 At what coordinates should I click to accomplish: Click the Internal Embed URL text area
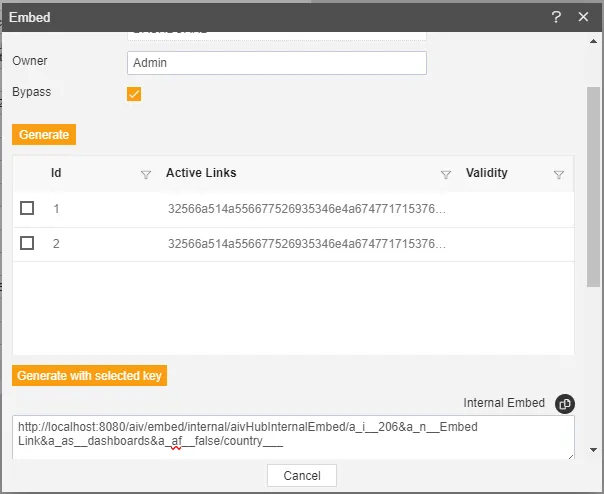tap(293, 437)
